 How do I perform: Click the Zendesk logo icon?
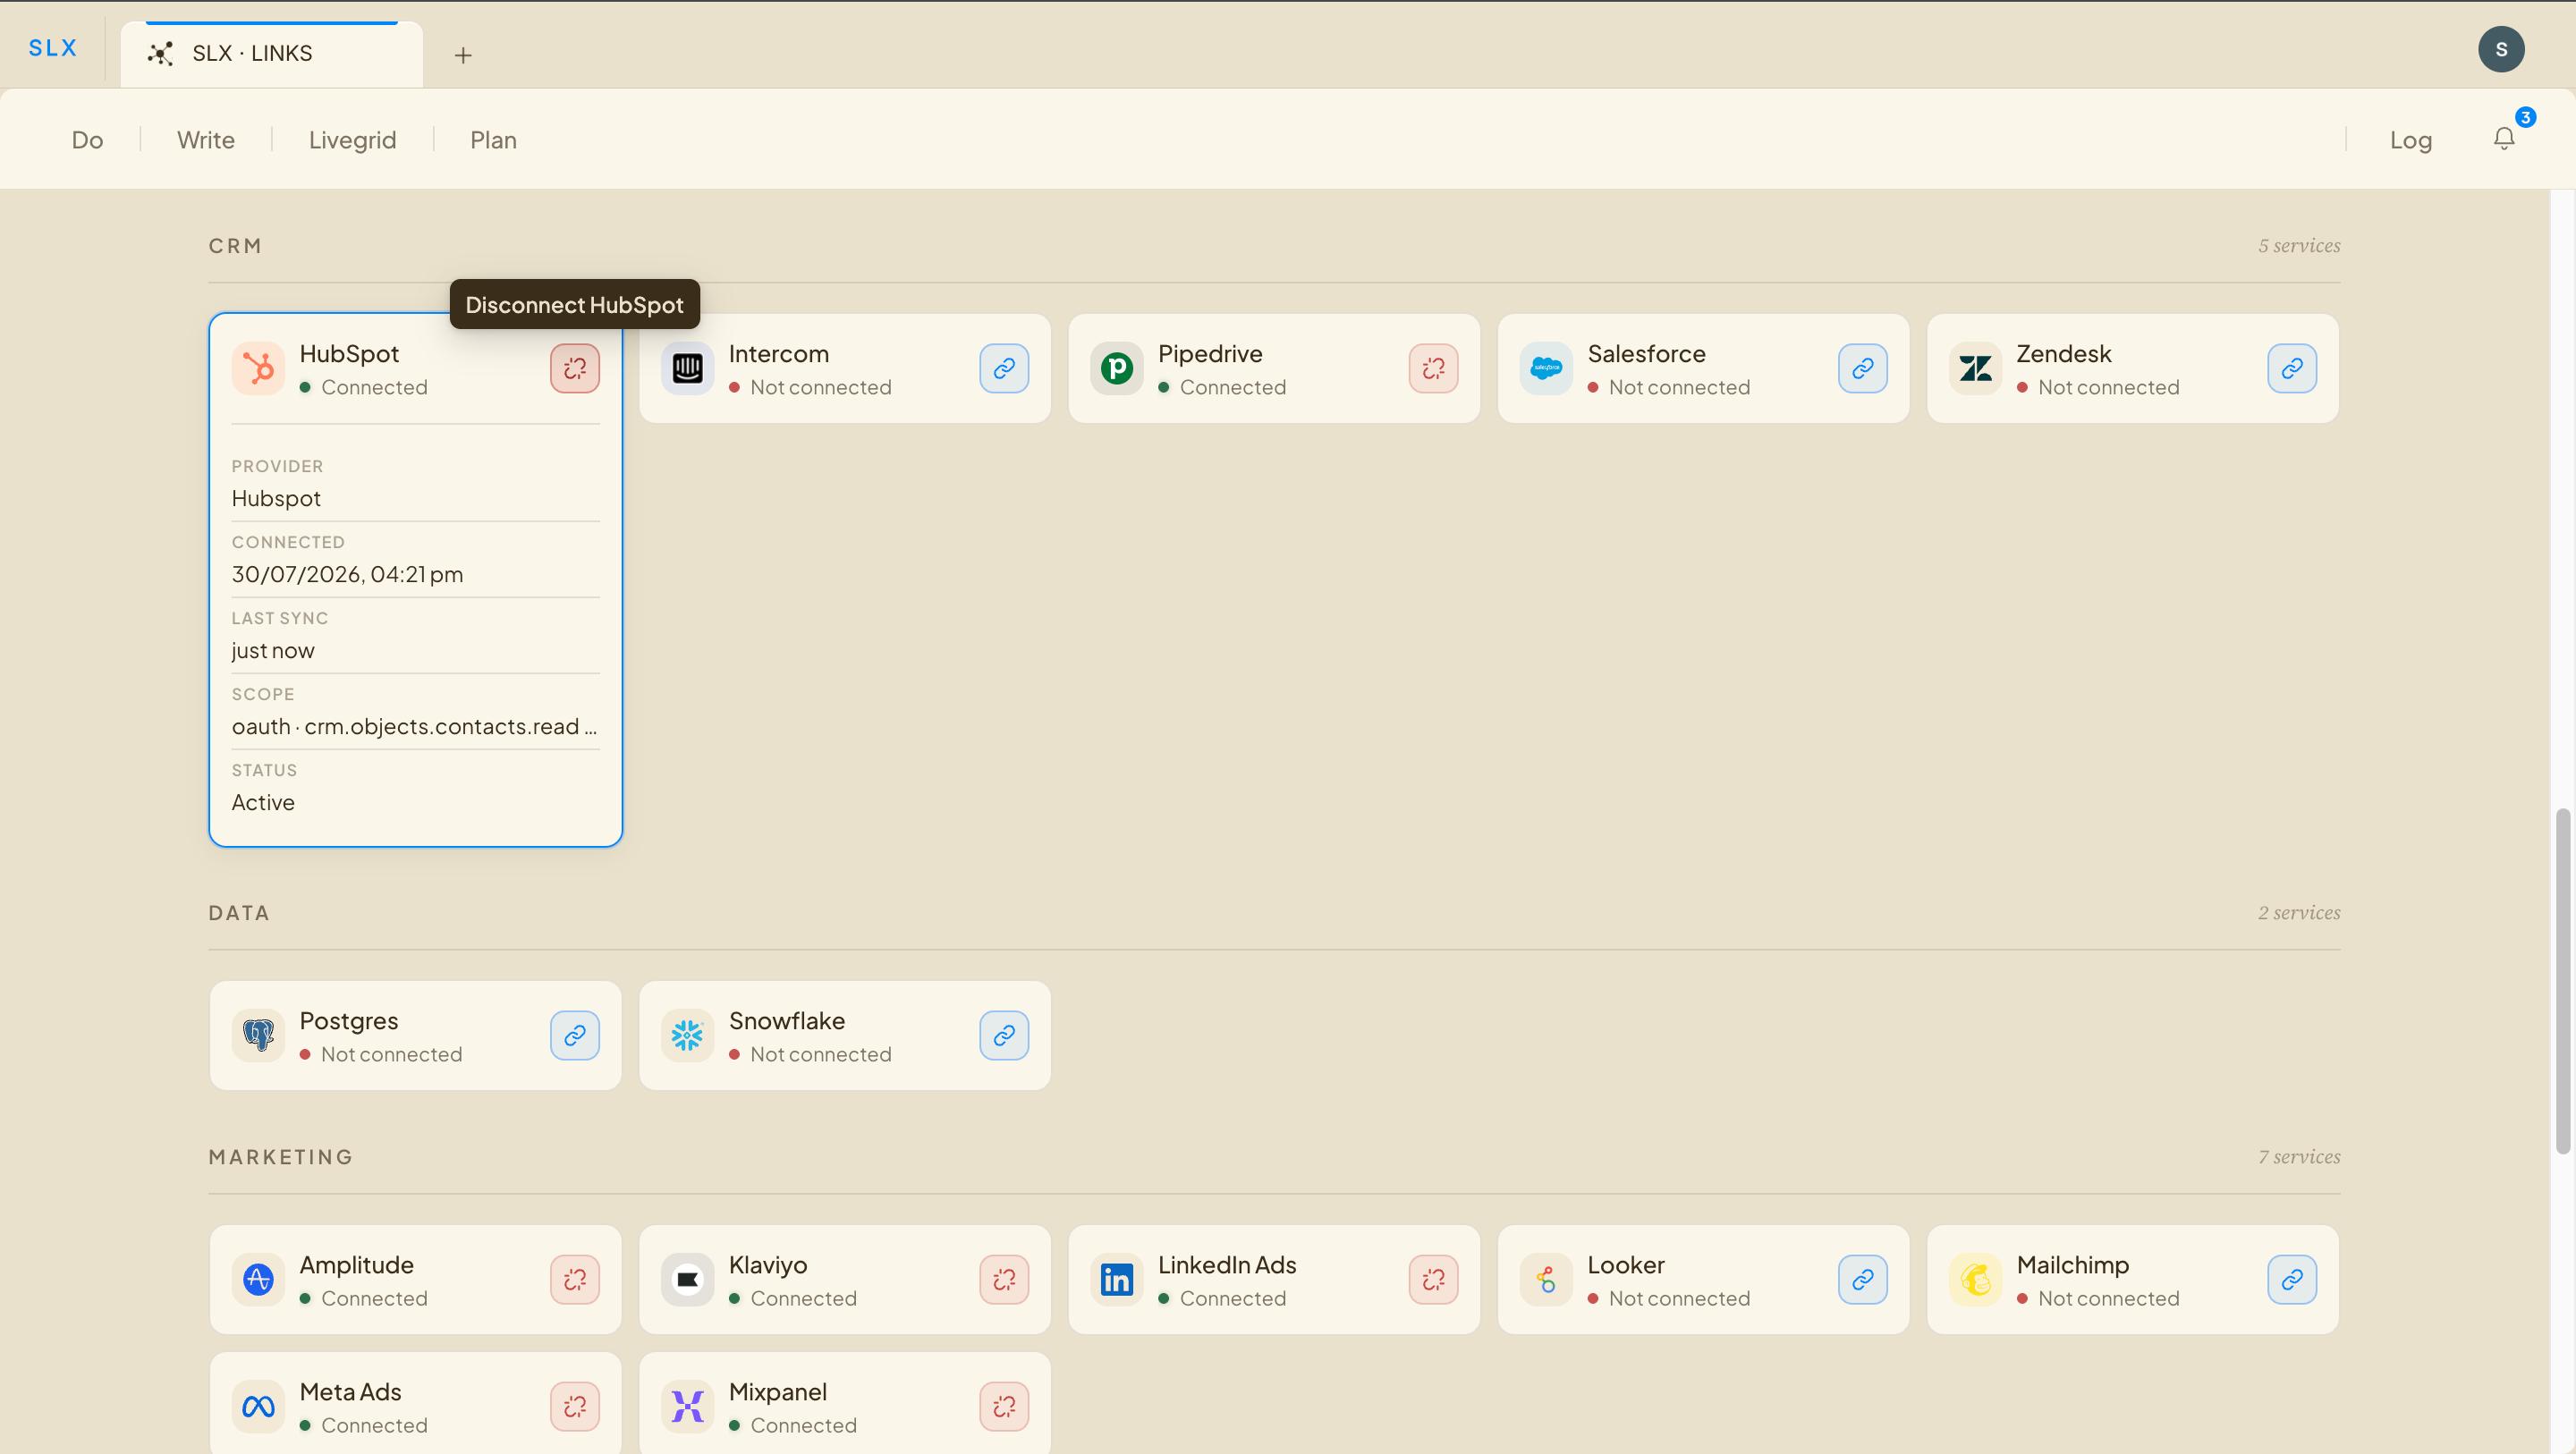1976,368
